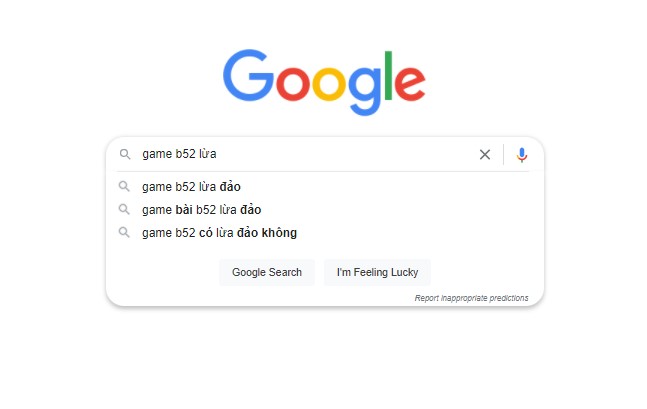Choose the suggestion 'game bài b52 lừa đảo'
This screenshot has width=647, height=409.
point(201,209)
